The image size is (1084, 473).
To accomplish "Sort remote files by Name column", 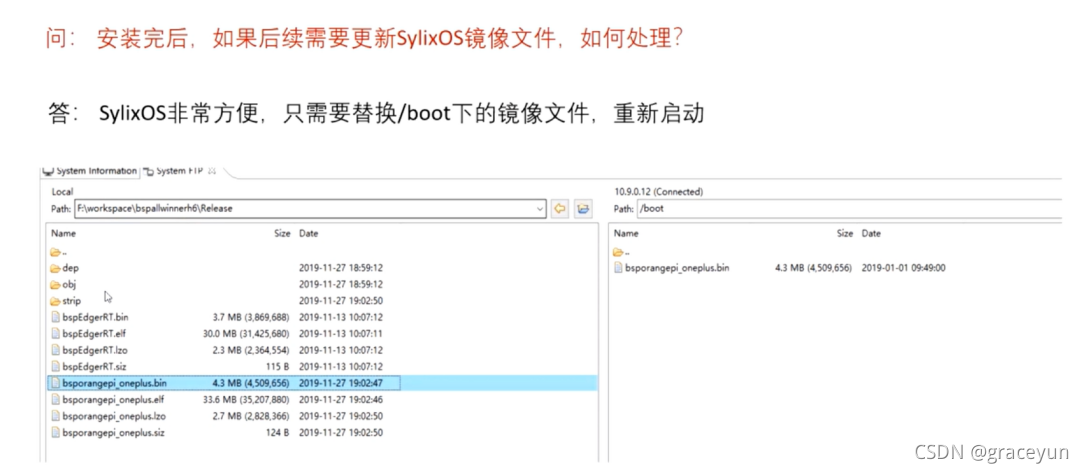I will (626, 234).
